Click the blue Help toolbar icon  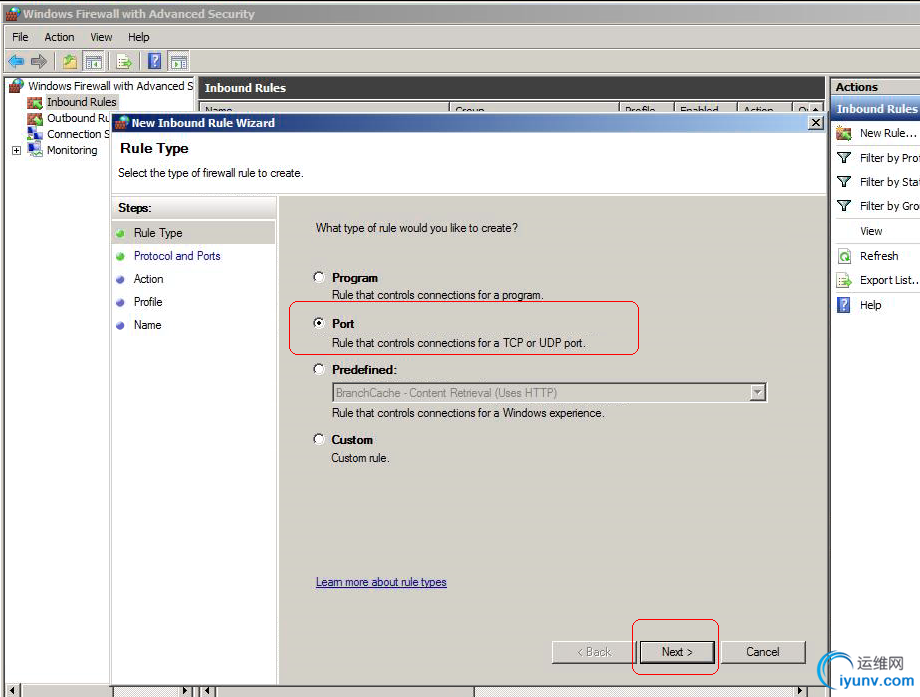[154, 61]
